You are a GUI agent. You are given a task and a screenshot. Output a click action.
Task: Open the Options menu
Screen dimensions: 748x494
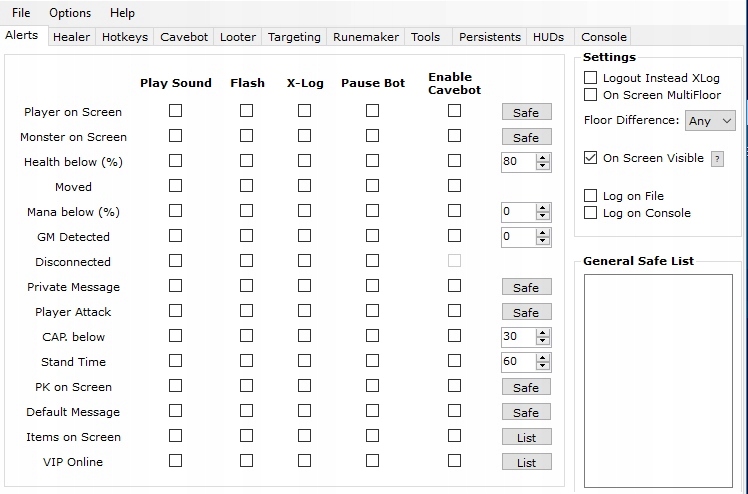pyautogui.click(x=70, y=13)
